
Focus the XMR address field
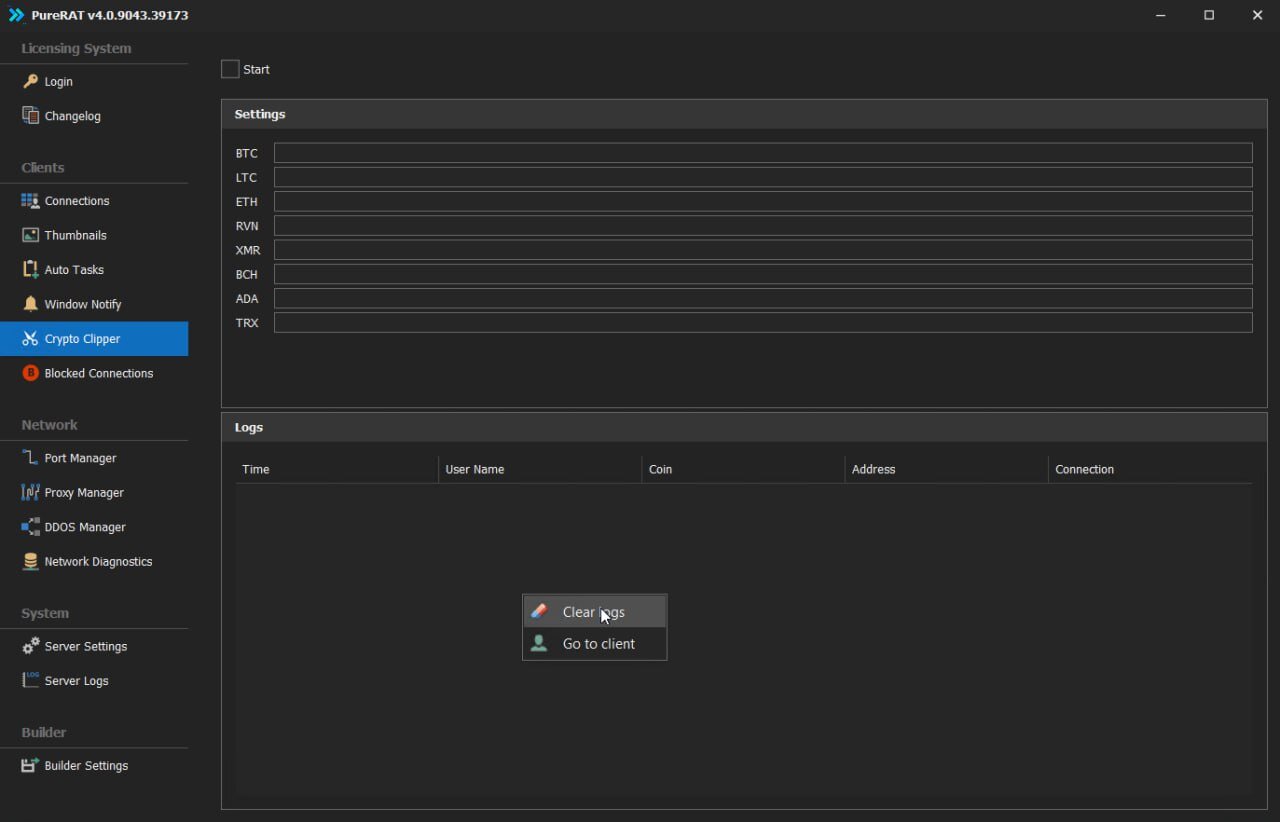point(763,250)
